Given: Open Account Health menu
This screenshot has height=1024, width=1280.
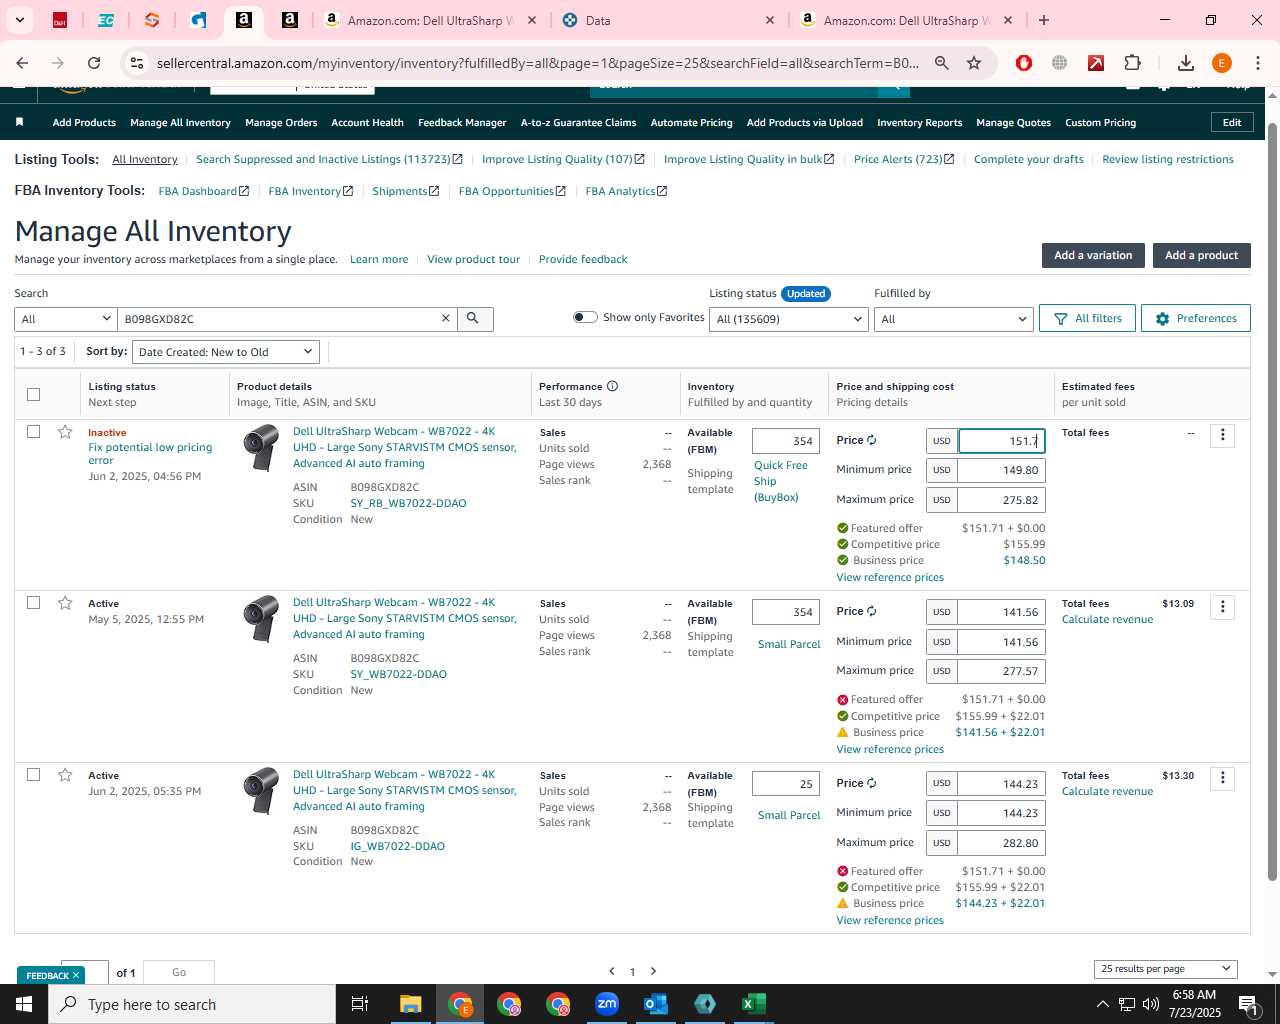Looking at the screenshot, I should coord(367,122).
